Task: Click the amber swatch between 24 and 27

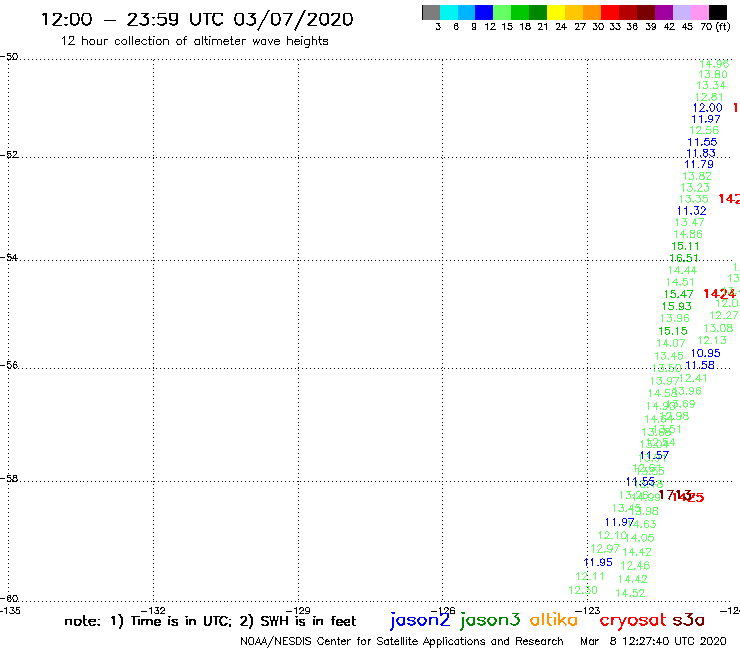Action: (574, 12)
